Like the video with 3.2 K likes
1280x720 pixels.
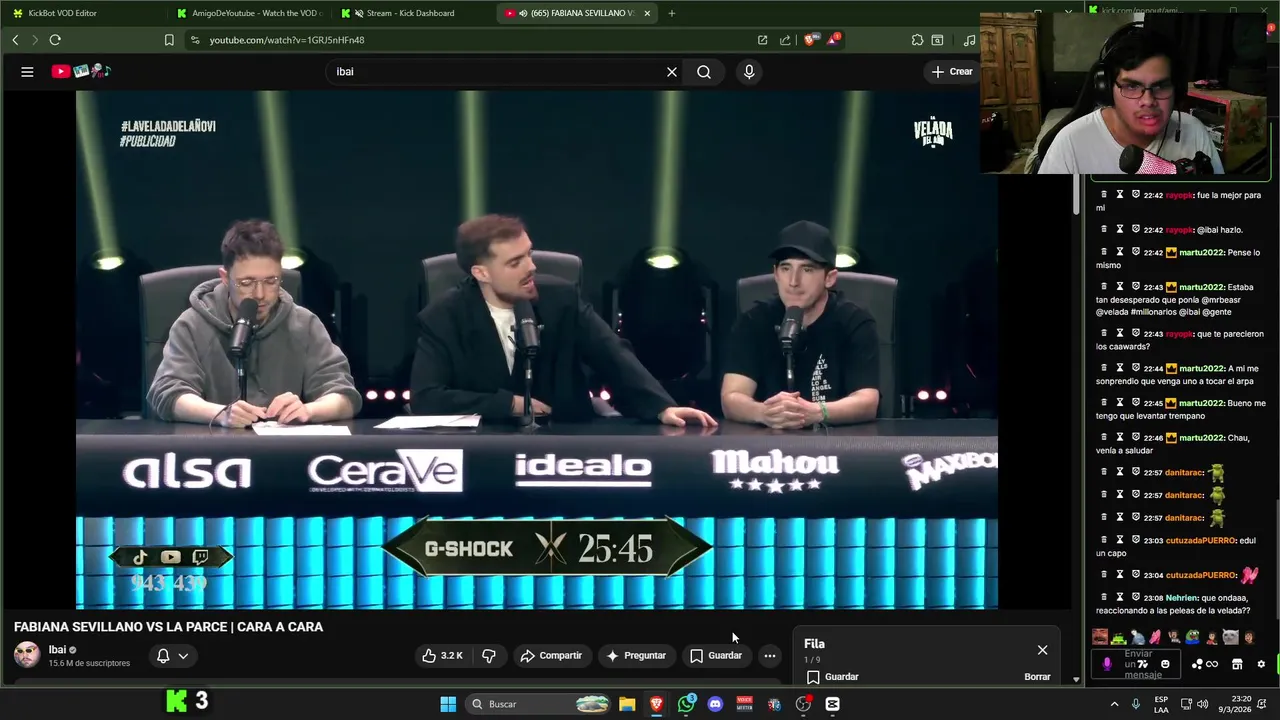442,656
